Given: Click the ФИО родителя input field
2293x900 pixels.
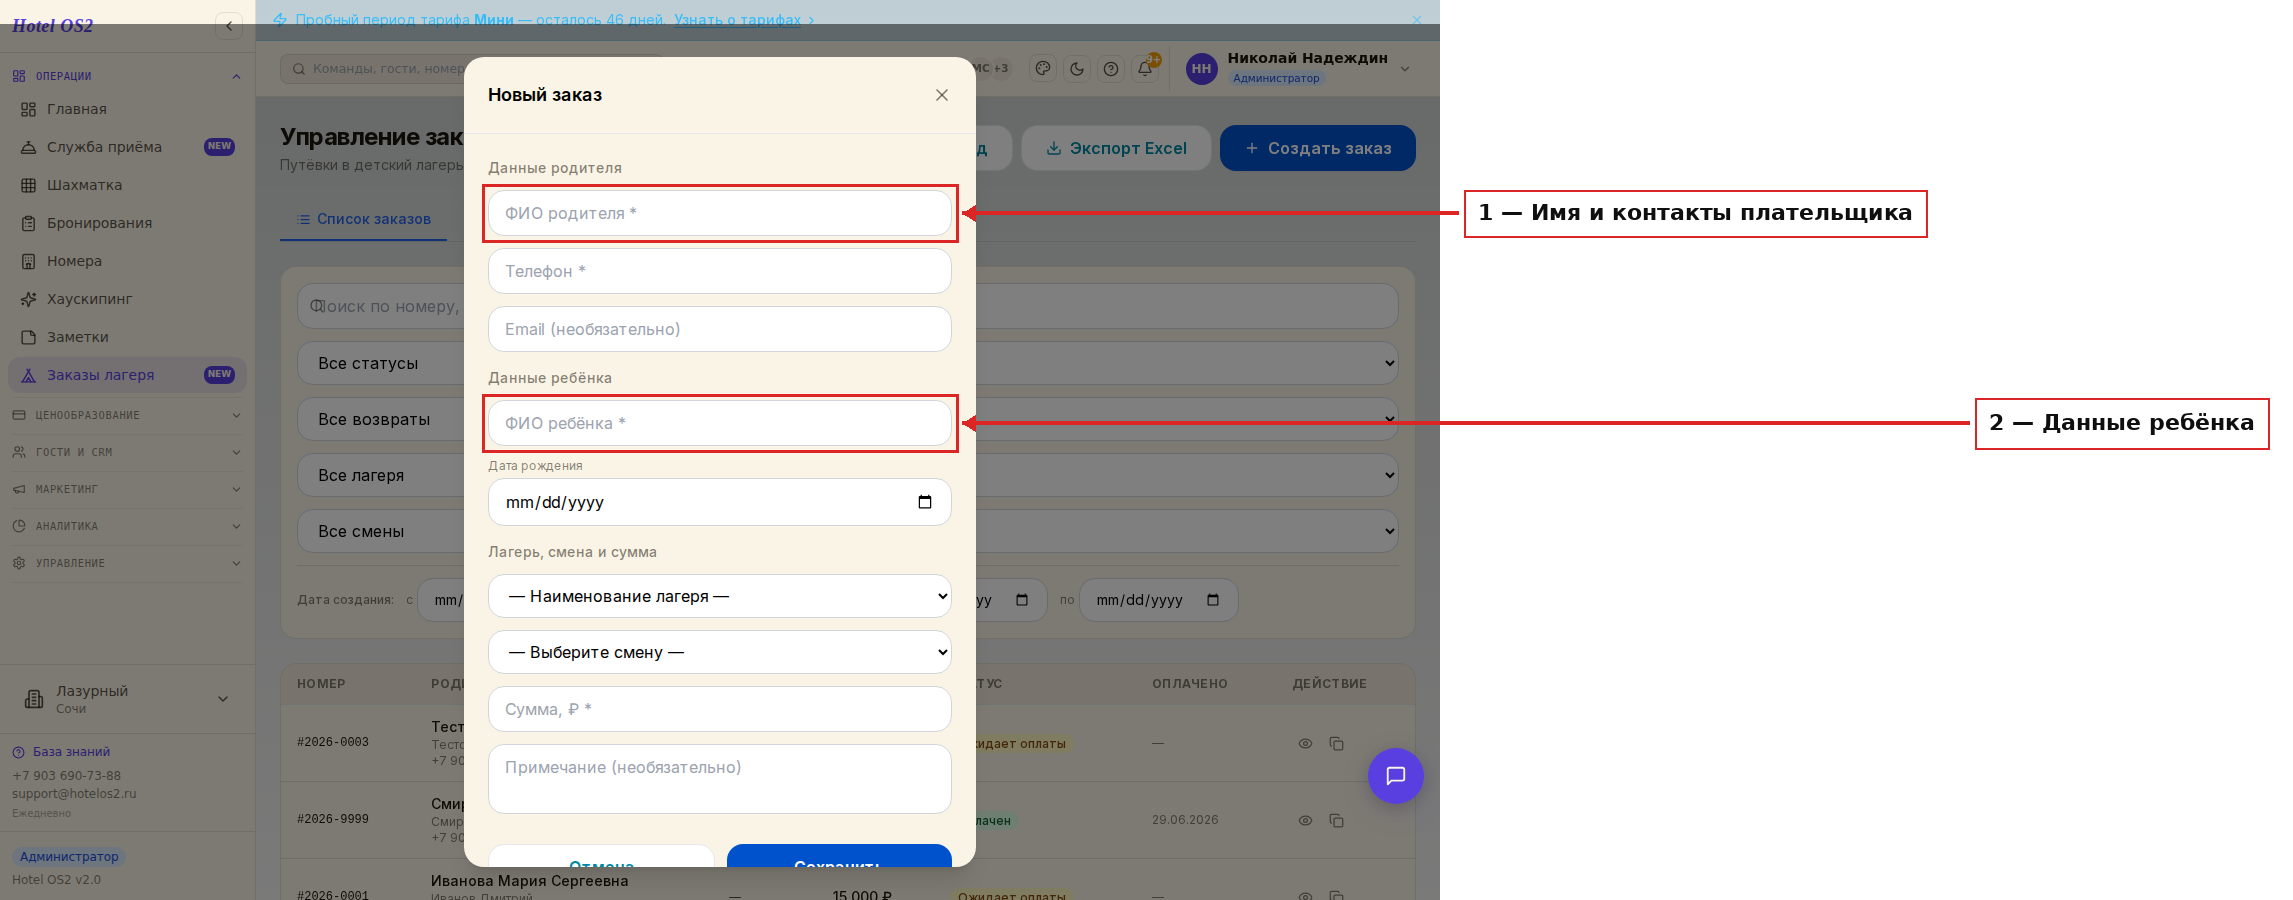Looking at the screenshot, I should 719,213.
